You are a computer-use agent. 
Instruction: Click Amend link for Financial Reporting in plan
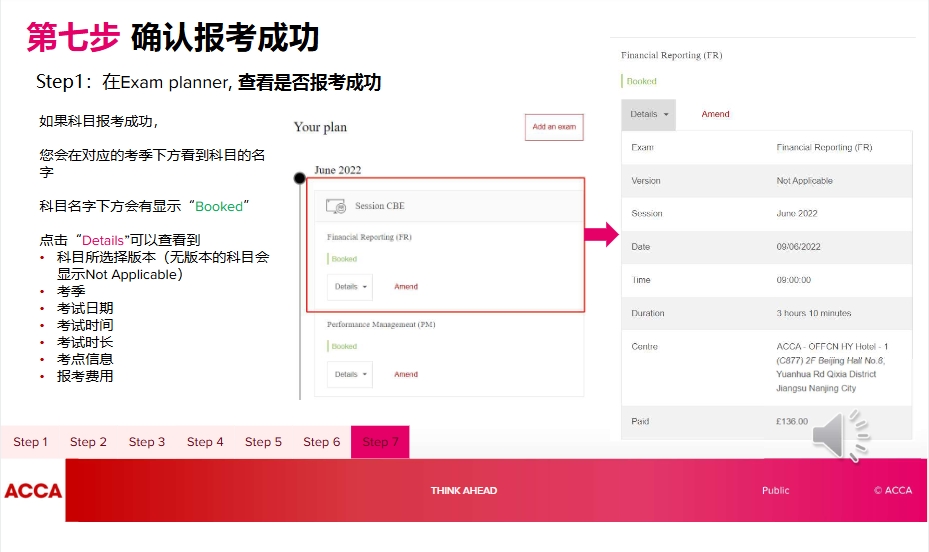[406, 287]
